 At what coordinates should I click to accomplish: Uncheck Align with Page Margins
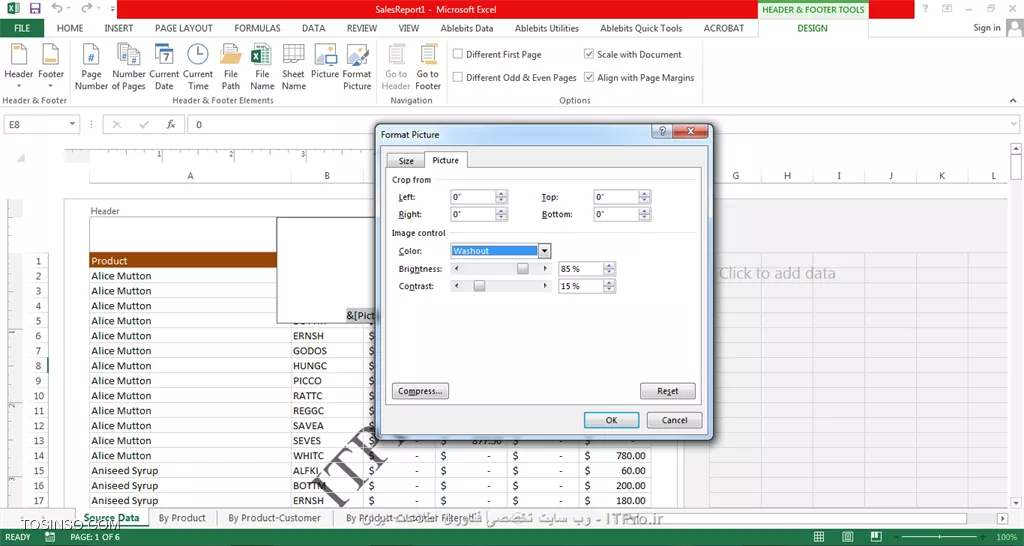[589, 77]
